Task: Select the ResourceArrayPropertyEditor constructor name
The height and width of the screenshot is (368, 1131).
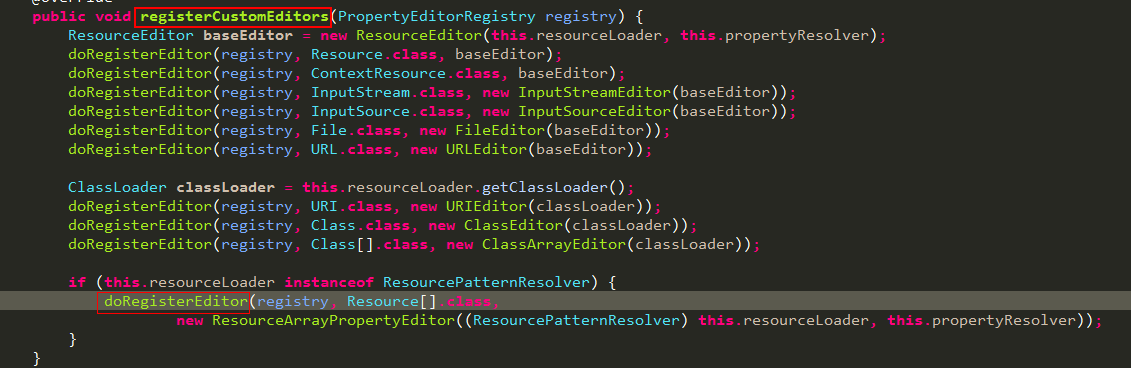Action: [x=333, y=320]
